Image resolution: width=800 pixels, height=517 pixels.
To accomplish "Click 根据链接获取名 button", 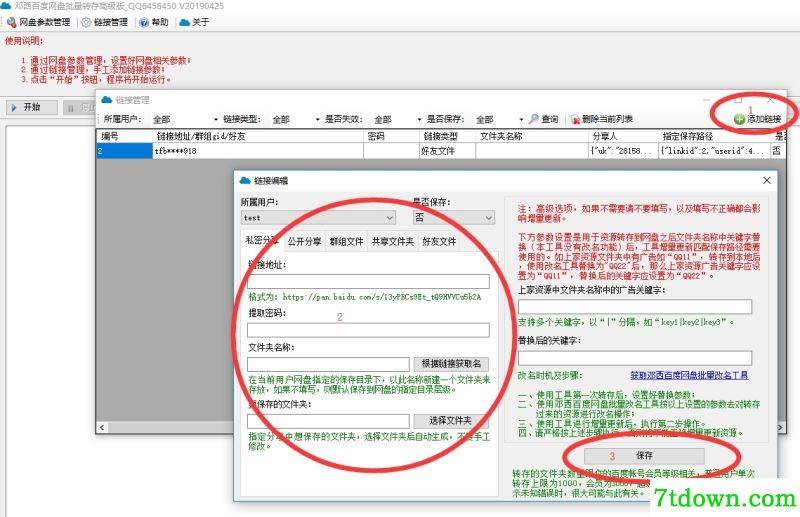I will tap(451, 364).
